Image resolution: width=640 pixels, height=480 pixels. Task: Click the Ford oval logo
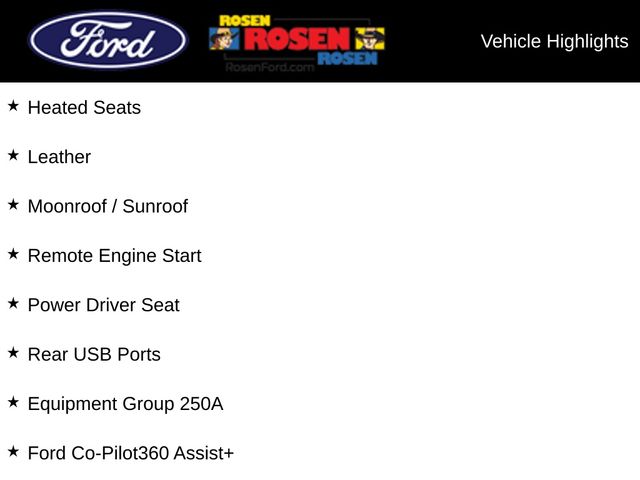pos(108,41)
